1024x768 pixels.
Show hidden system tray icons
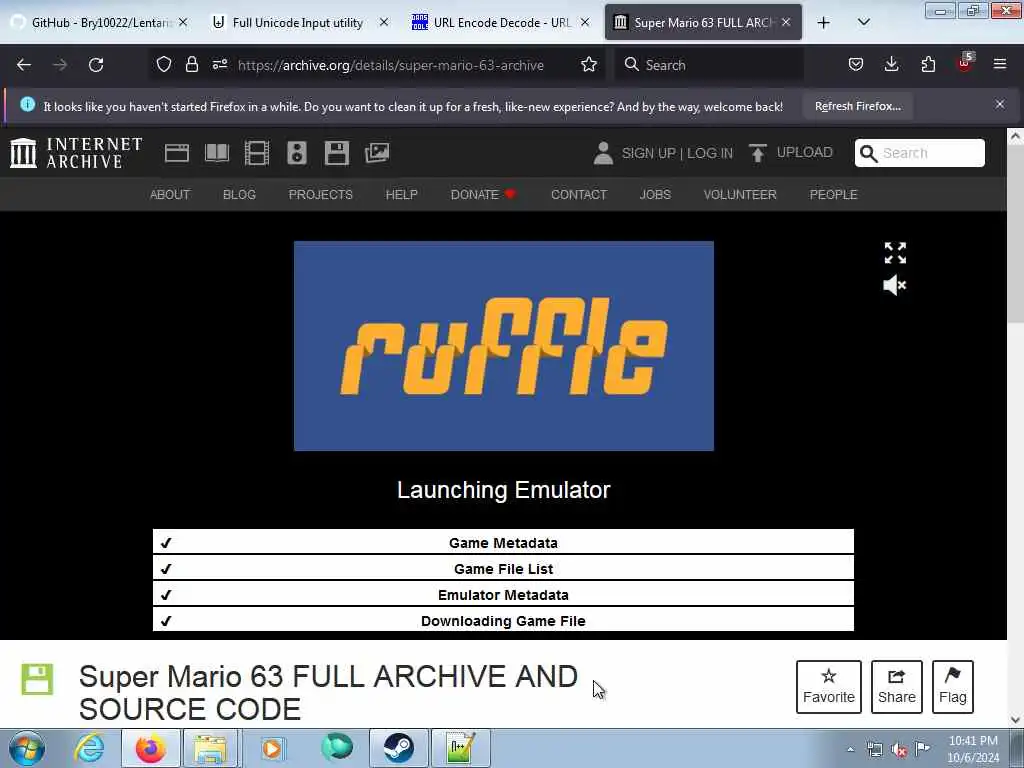[850, 749]
